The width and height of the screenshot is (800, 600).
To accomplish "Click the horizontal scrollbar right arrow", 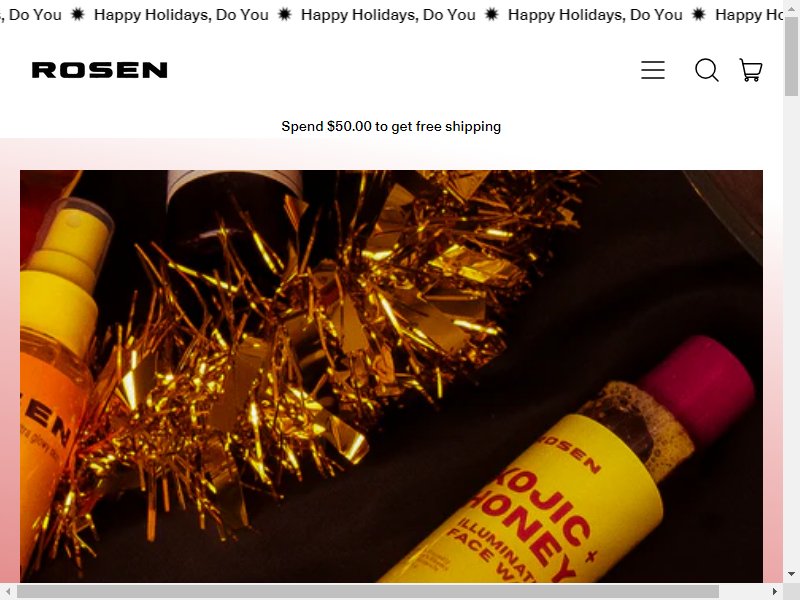I will pos(775,592).
